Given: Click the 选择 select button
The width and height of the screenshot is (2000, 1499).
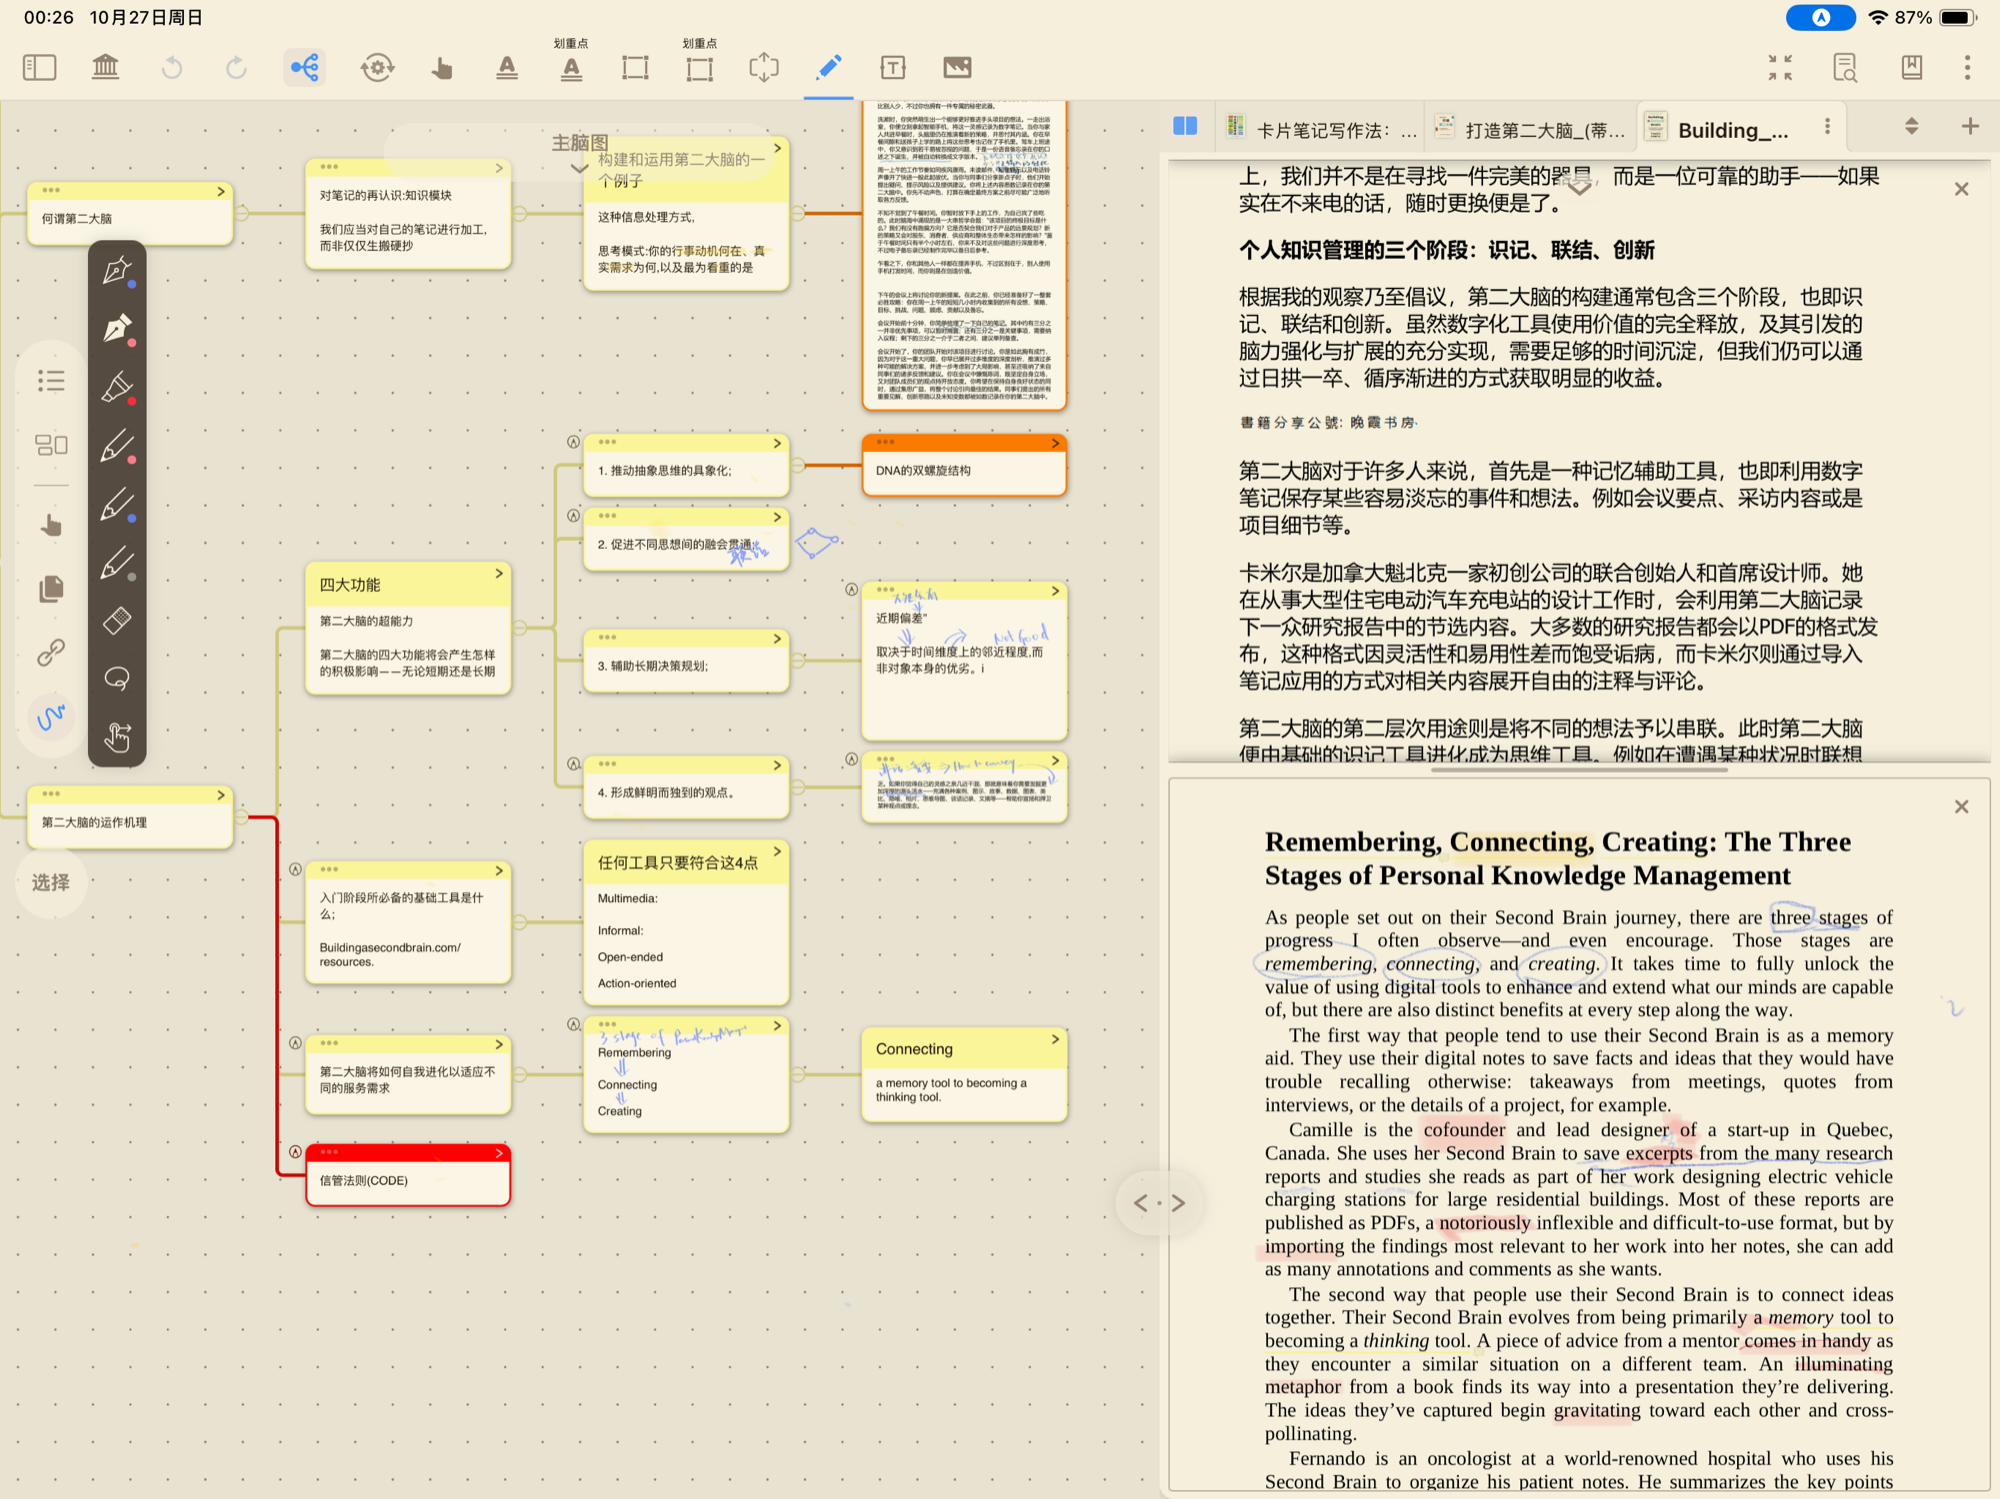Looking at the screenshot, I should point(51,882).
